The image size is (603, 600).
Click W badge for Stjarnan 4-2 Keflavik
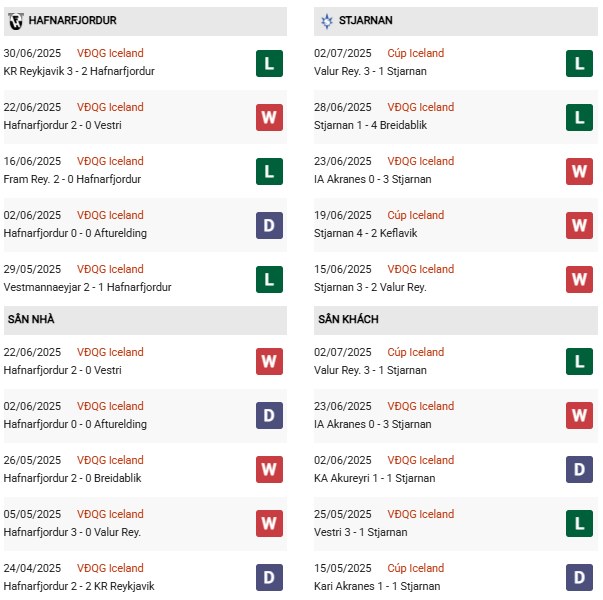pyautogui.click(x=578, y=225)
